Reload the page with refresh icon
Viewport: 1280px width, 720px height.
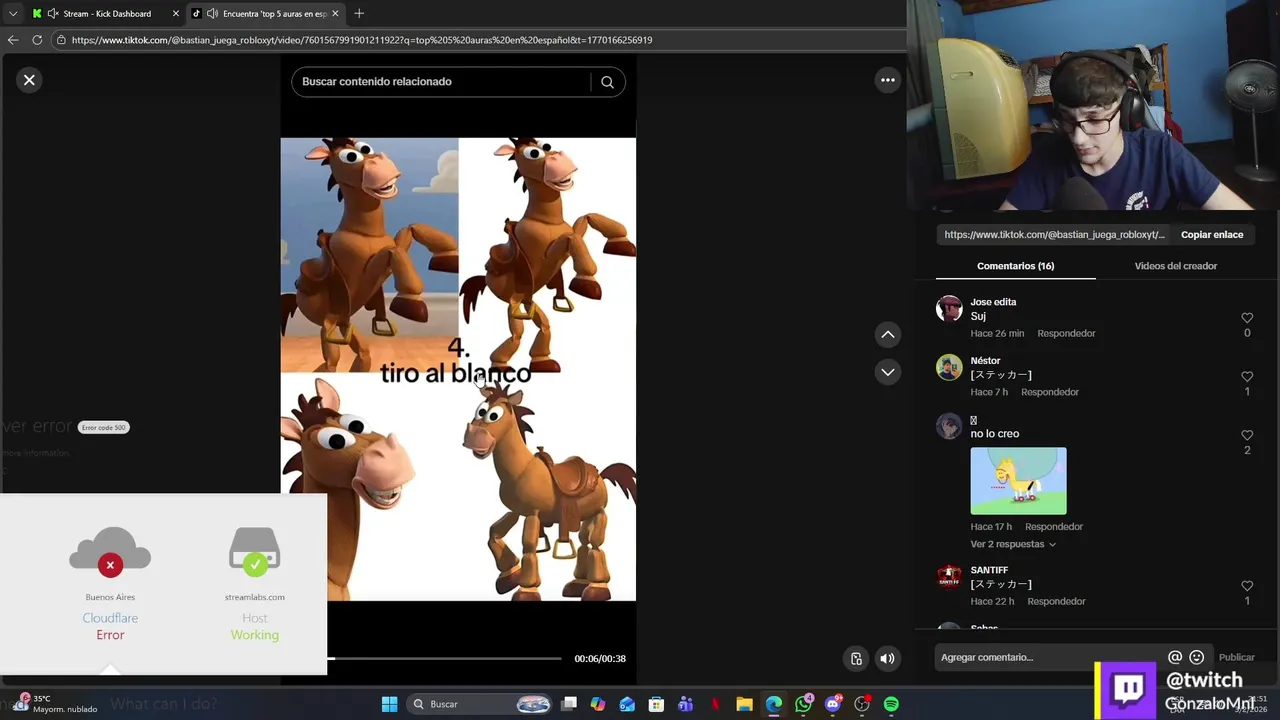tap(37, 40)
